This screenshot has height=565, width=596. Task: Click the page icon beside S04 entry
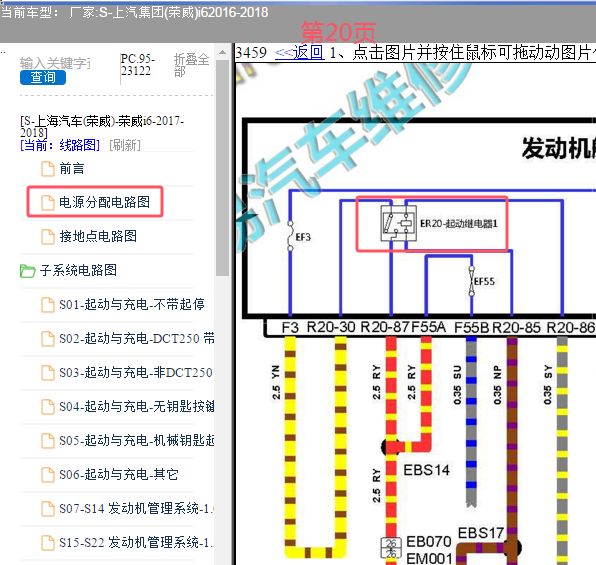coord(48,407)
